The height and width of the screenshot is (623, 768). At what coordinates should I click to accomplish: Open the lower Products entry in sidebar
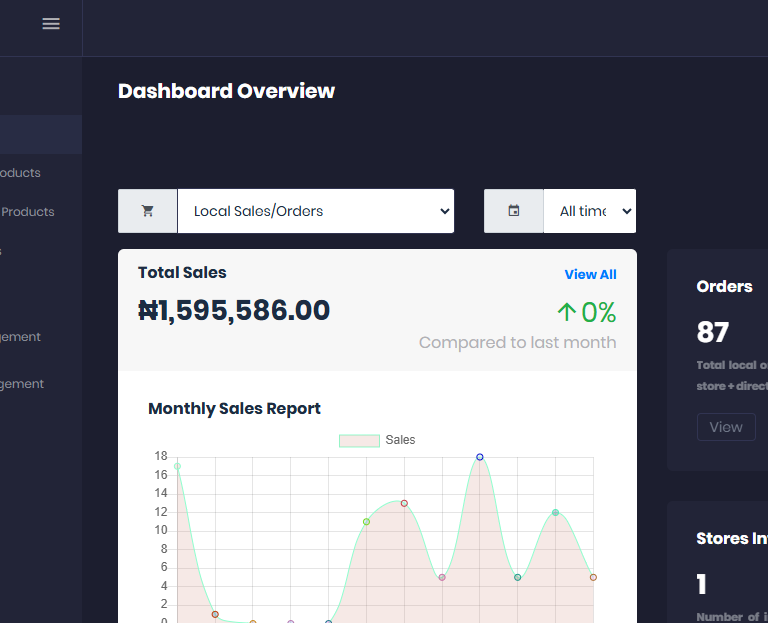[x=27, y=212]
